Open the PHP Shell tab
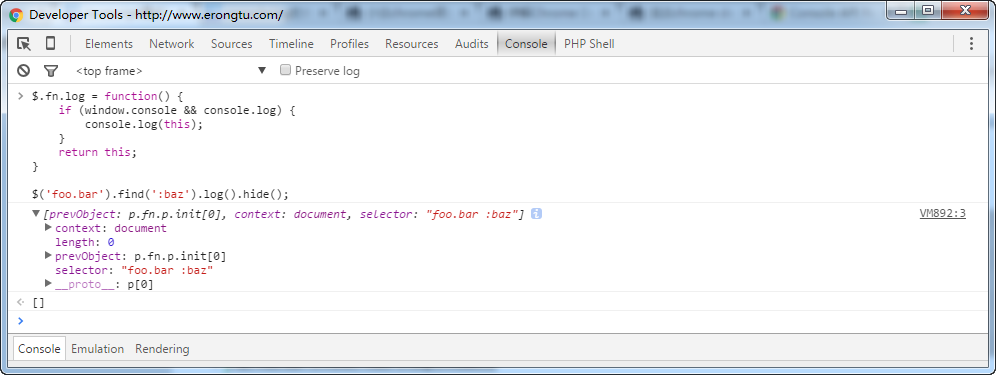This screenshot has width=996, height=375. click(x=589, y=44)
